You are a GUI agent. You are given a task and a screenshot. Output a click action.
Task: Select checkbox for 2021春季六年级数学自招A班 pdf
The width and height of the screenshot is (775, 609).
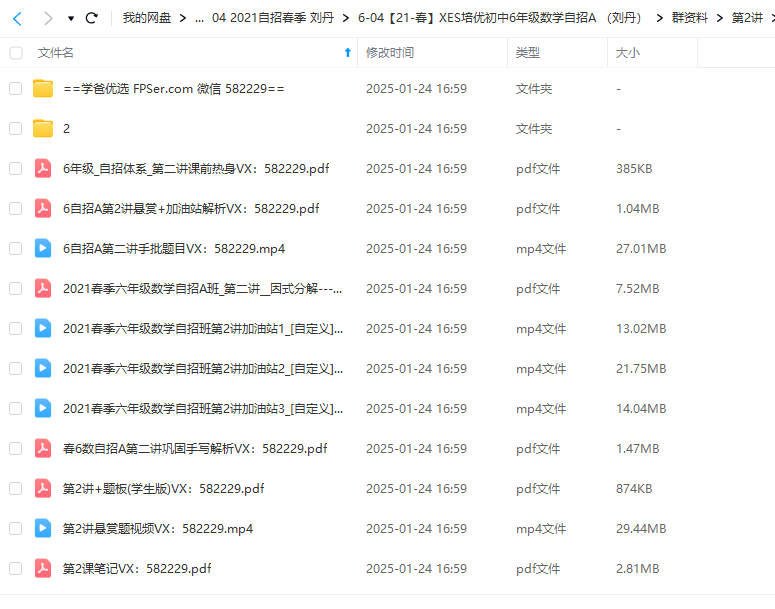[x=16, y=288]
